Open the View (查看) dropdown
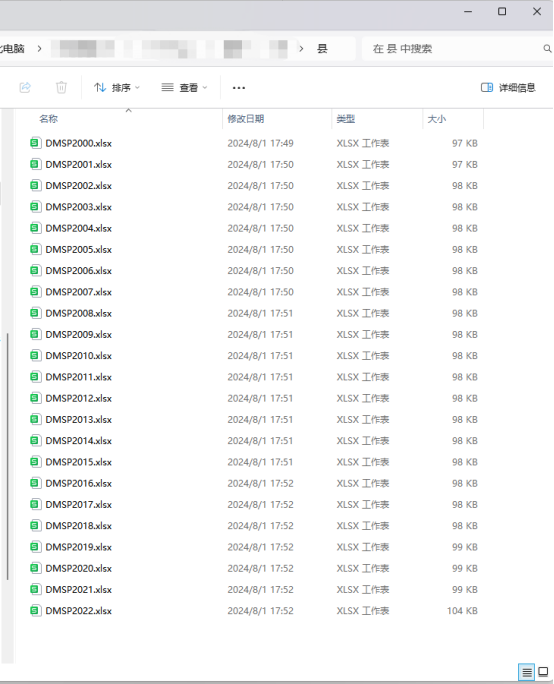The image size is (554, 684). point(184,88)
